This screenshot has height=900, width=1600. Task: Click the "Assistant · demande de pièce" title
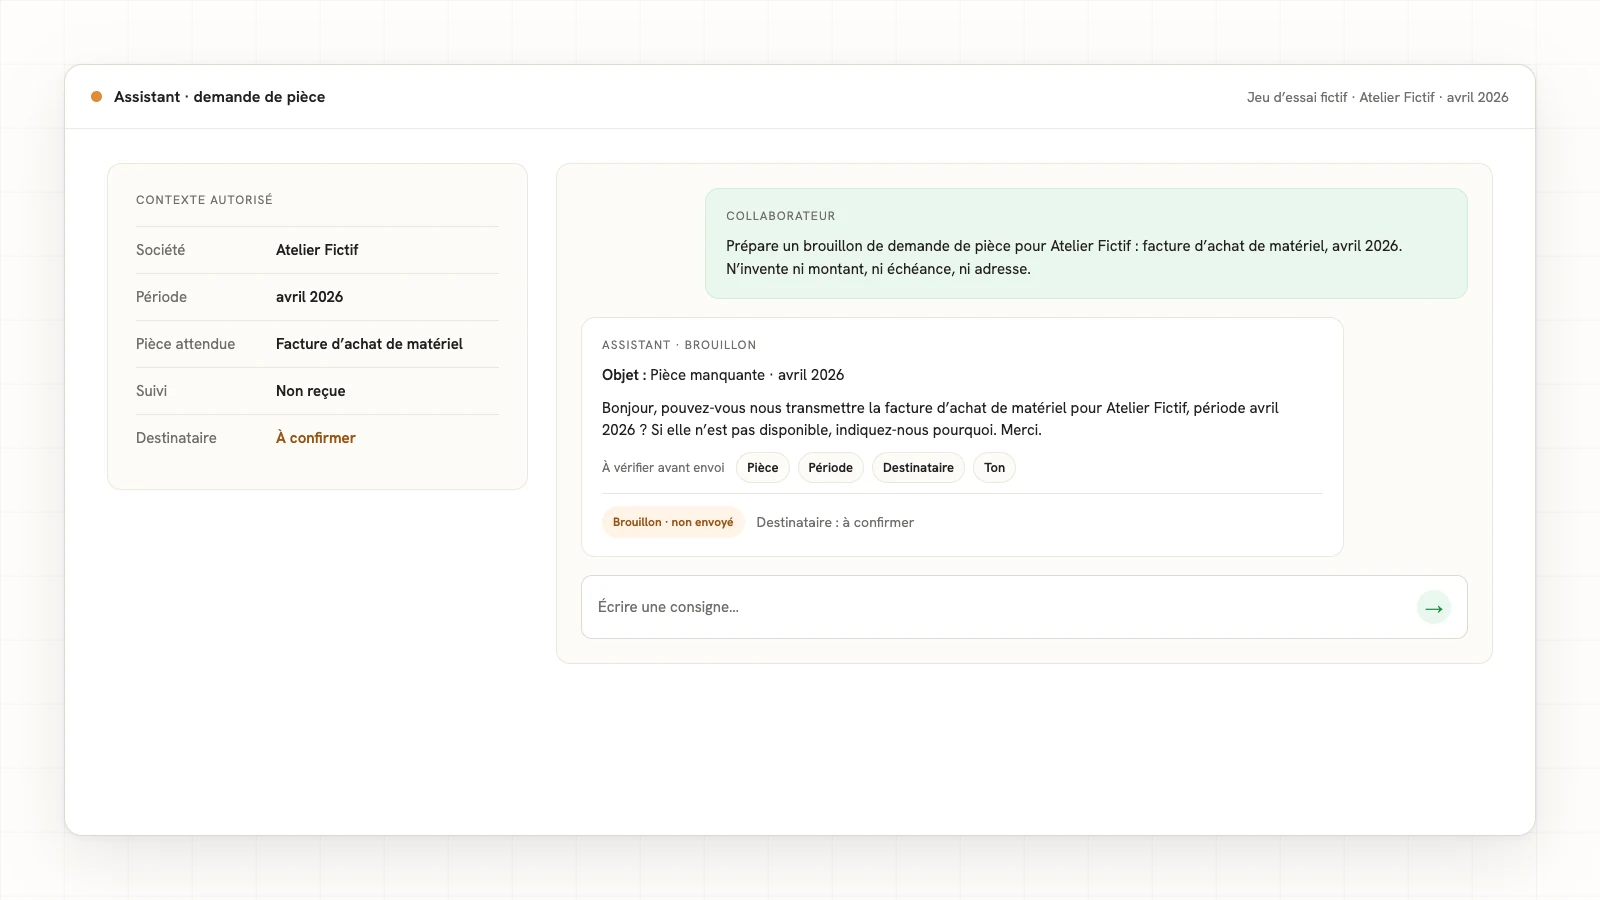click(x=219, y=97)
